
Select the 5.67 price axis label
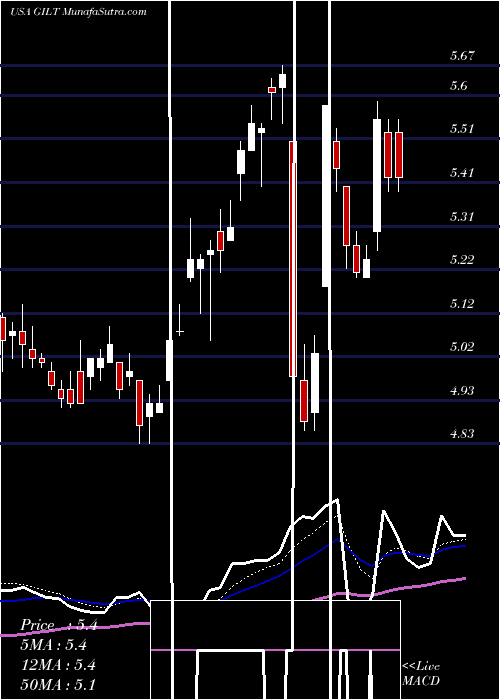click(x=462, y=56)
